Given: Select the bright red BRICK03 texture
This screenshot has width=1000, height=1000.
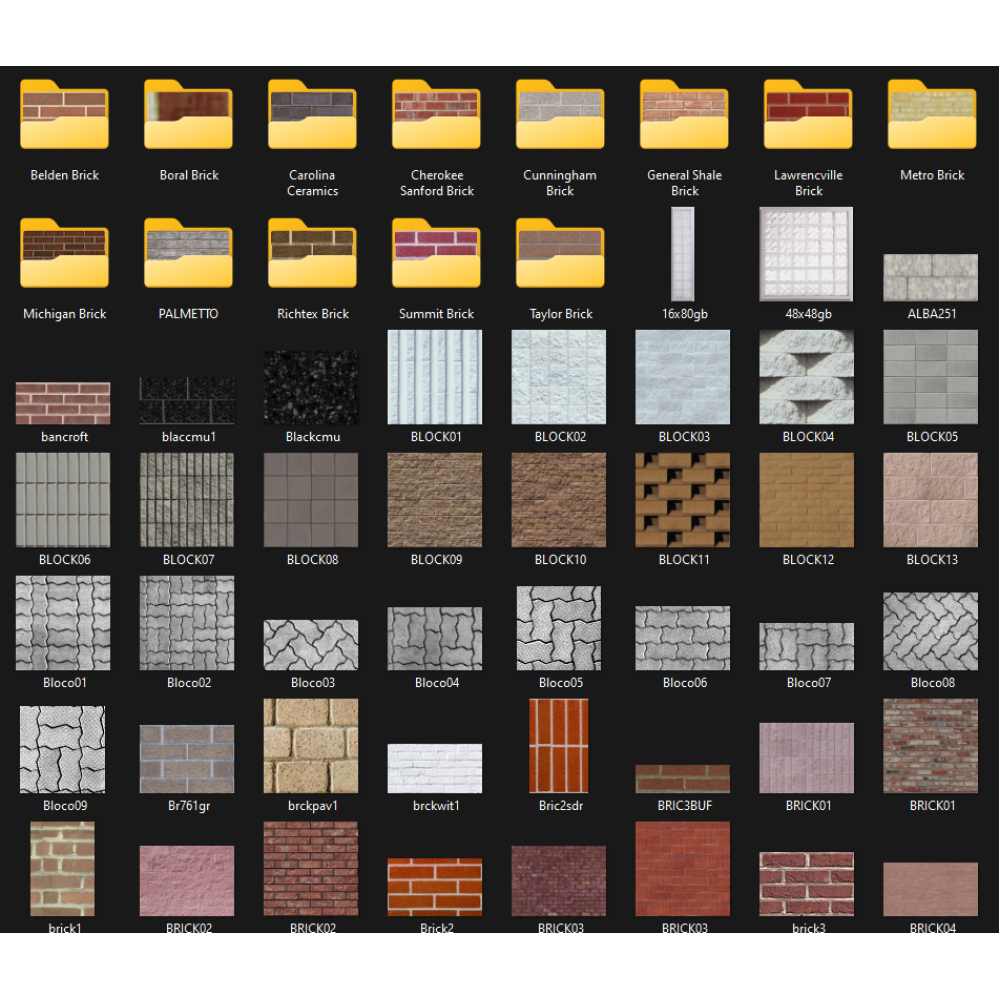Looking at the screenshot, I should pyautogui.click(x=682, y=869).
